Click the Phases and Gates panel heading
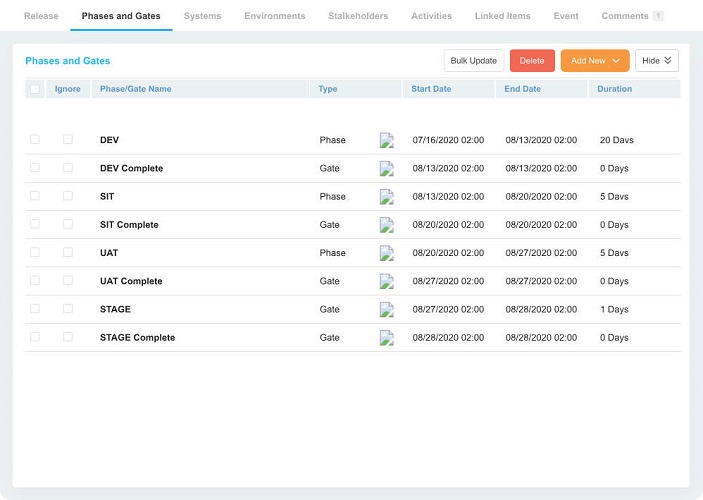The width and height of the screenshot is (703, 500). click(x=68, y=61)
